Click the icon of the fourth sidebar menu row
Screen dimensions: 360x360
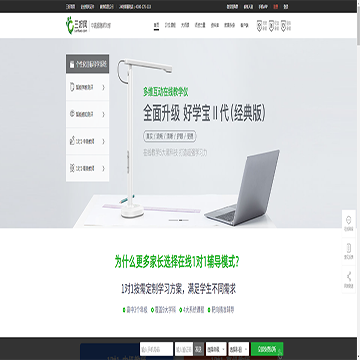coord(72,168)
